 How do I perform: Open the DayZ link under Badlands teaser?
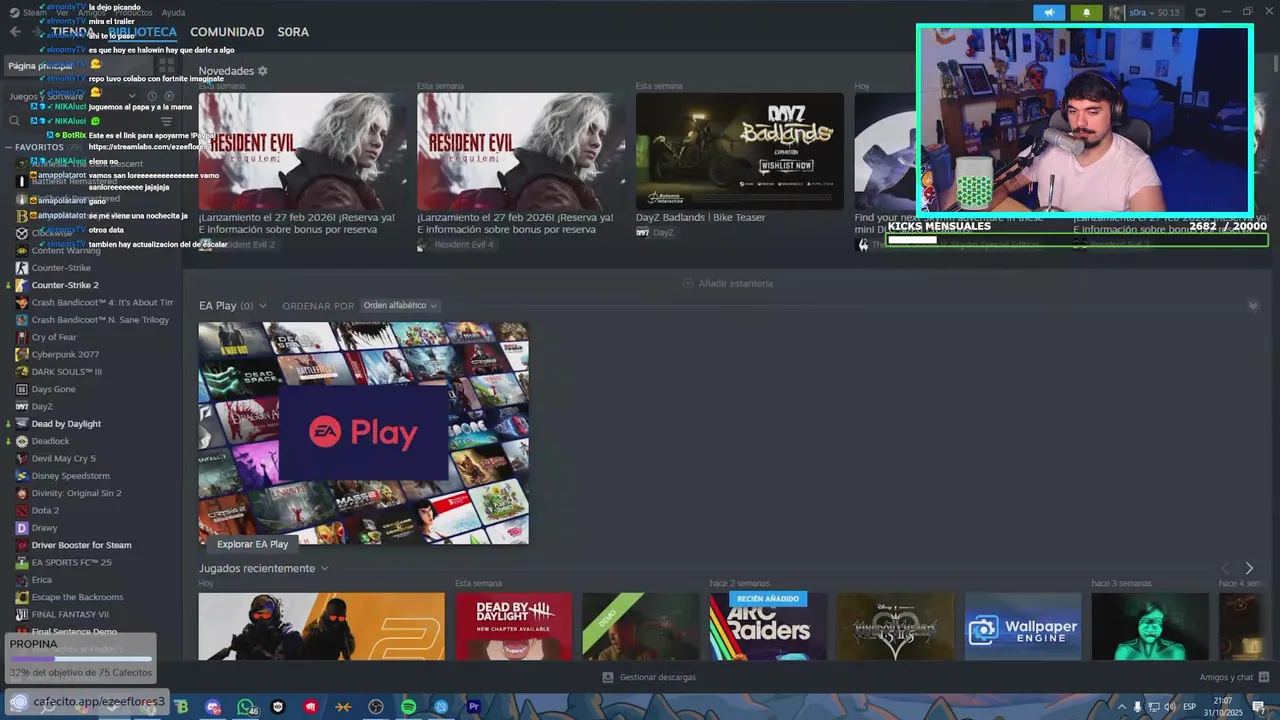click(x=655, y=232)
